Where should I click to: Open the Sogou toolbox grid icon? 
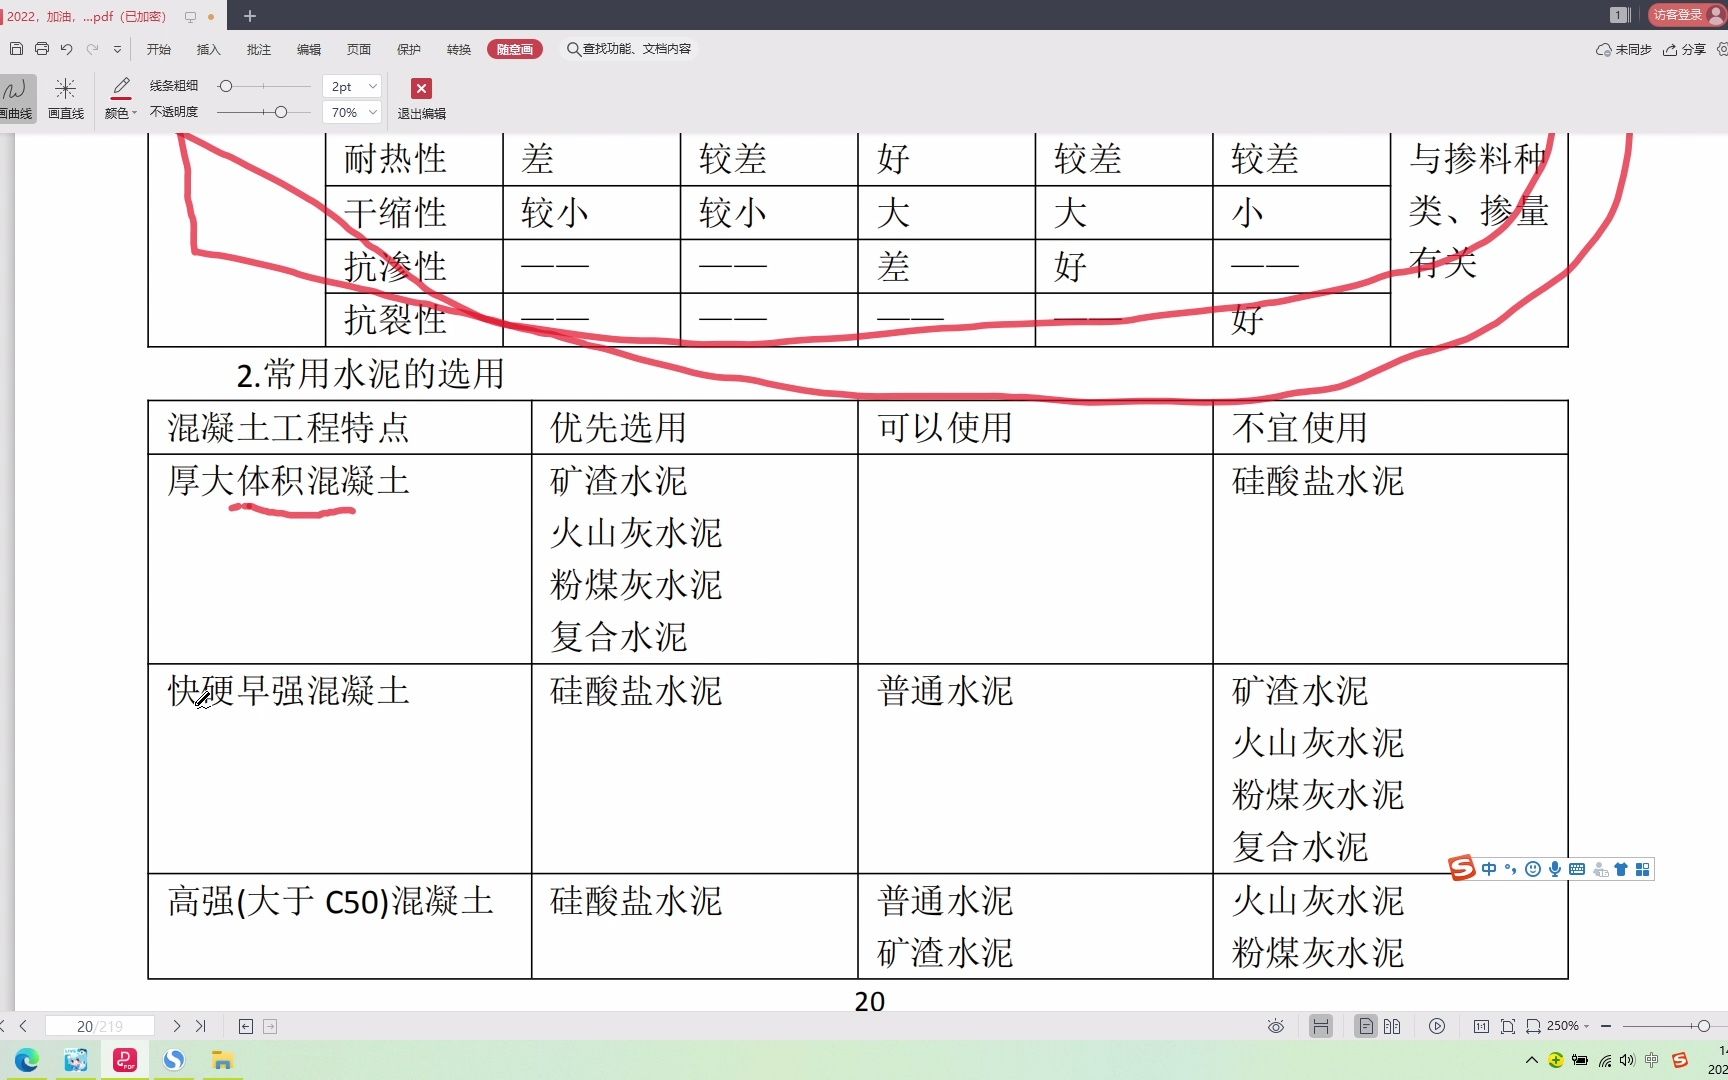[x=1642, y=869]
